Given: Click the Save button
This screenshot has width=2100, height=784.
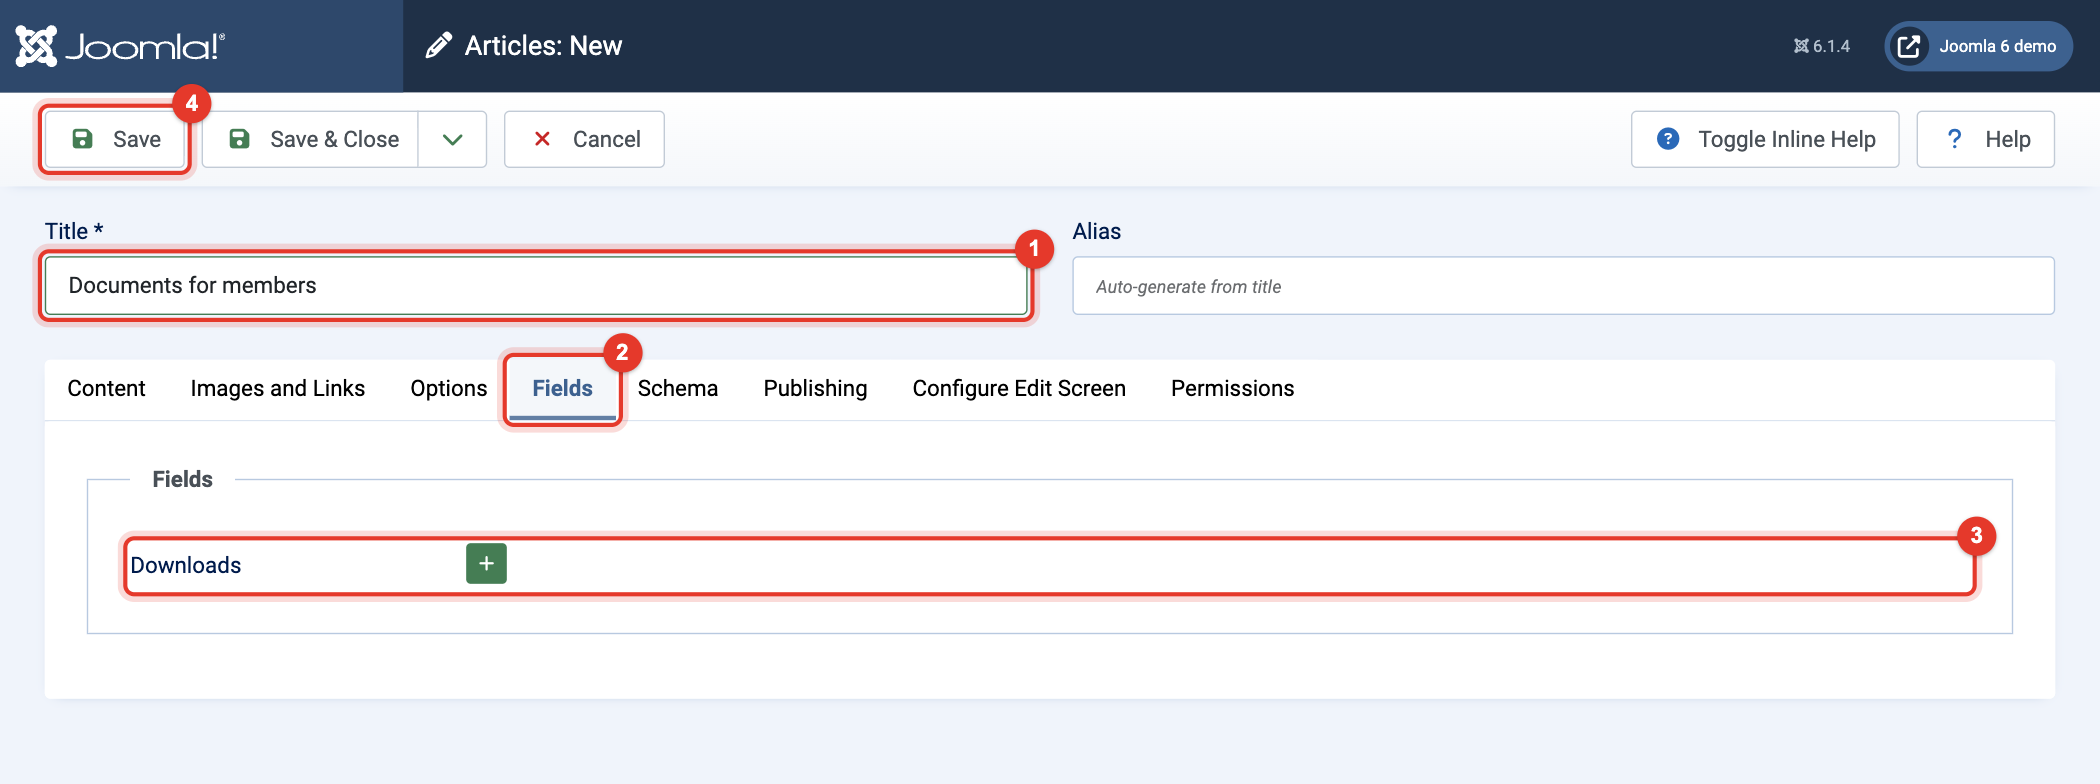Looking at the screenshot, I should [116, 139].
